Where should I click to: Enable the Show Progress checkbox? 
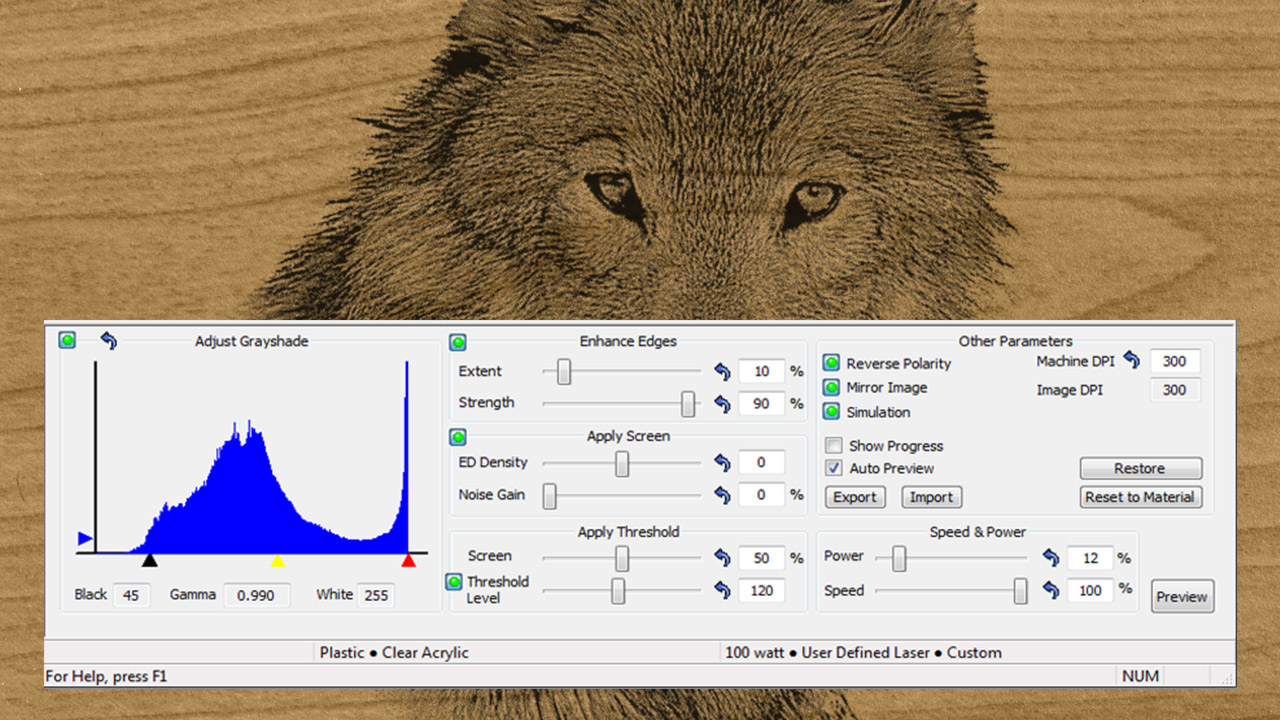click(x=833, y=446)
